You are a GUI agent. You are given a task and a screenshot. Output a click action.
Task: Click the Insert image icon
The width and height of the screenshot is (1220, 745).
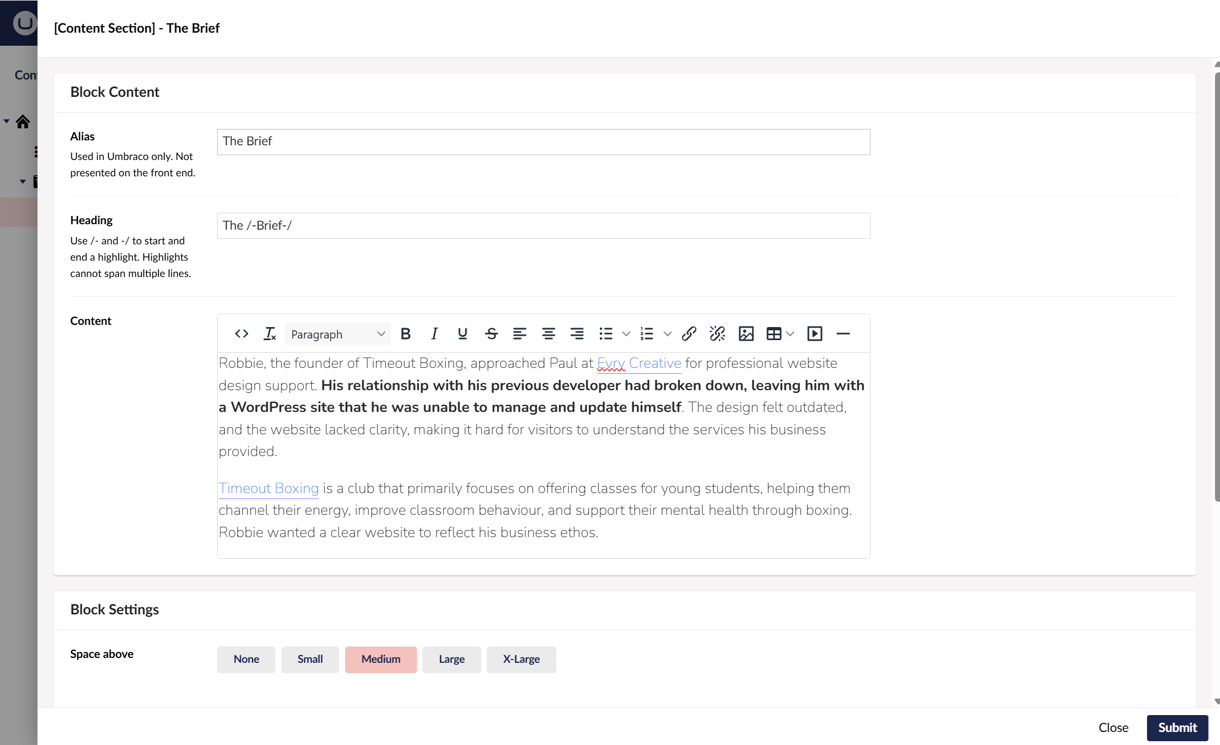point(746,333)
